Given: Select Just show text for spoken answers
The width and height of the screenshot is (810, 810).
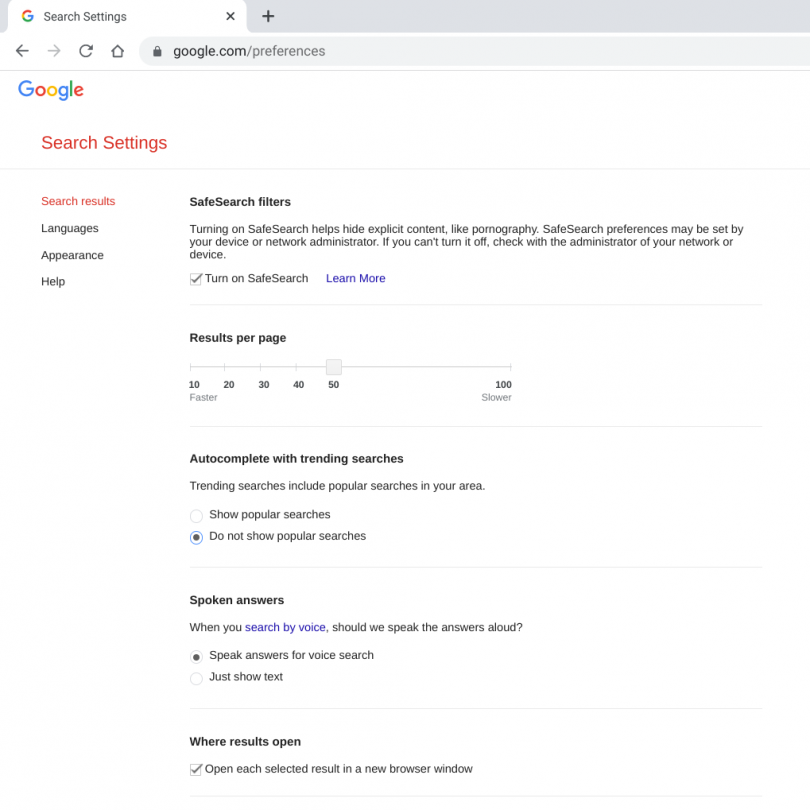Looking at the screenshot, I should coord(196,678).
